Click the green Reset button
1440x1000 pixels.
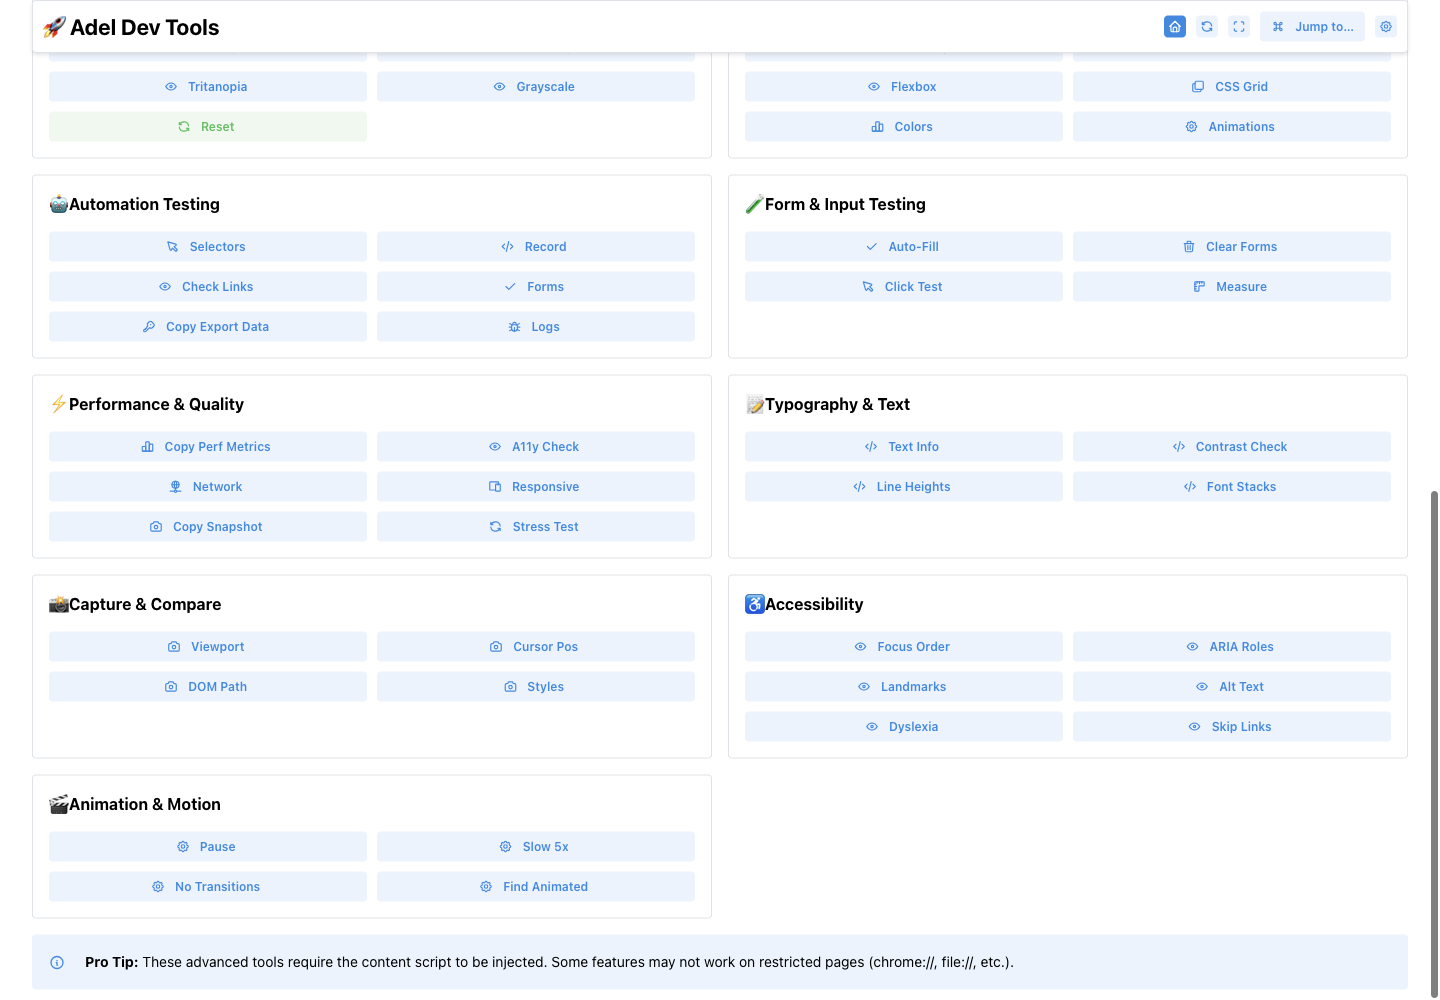click(x=208, y=127)
